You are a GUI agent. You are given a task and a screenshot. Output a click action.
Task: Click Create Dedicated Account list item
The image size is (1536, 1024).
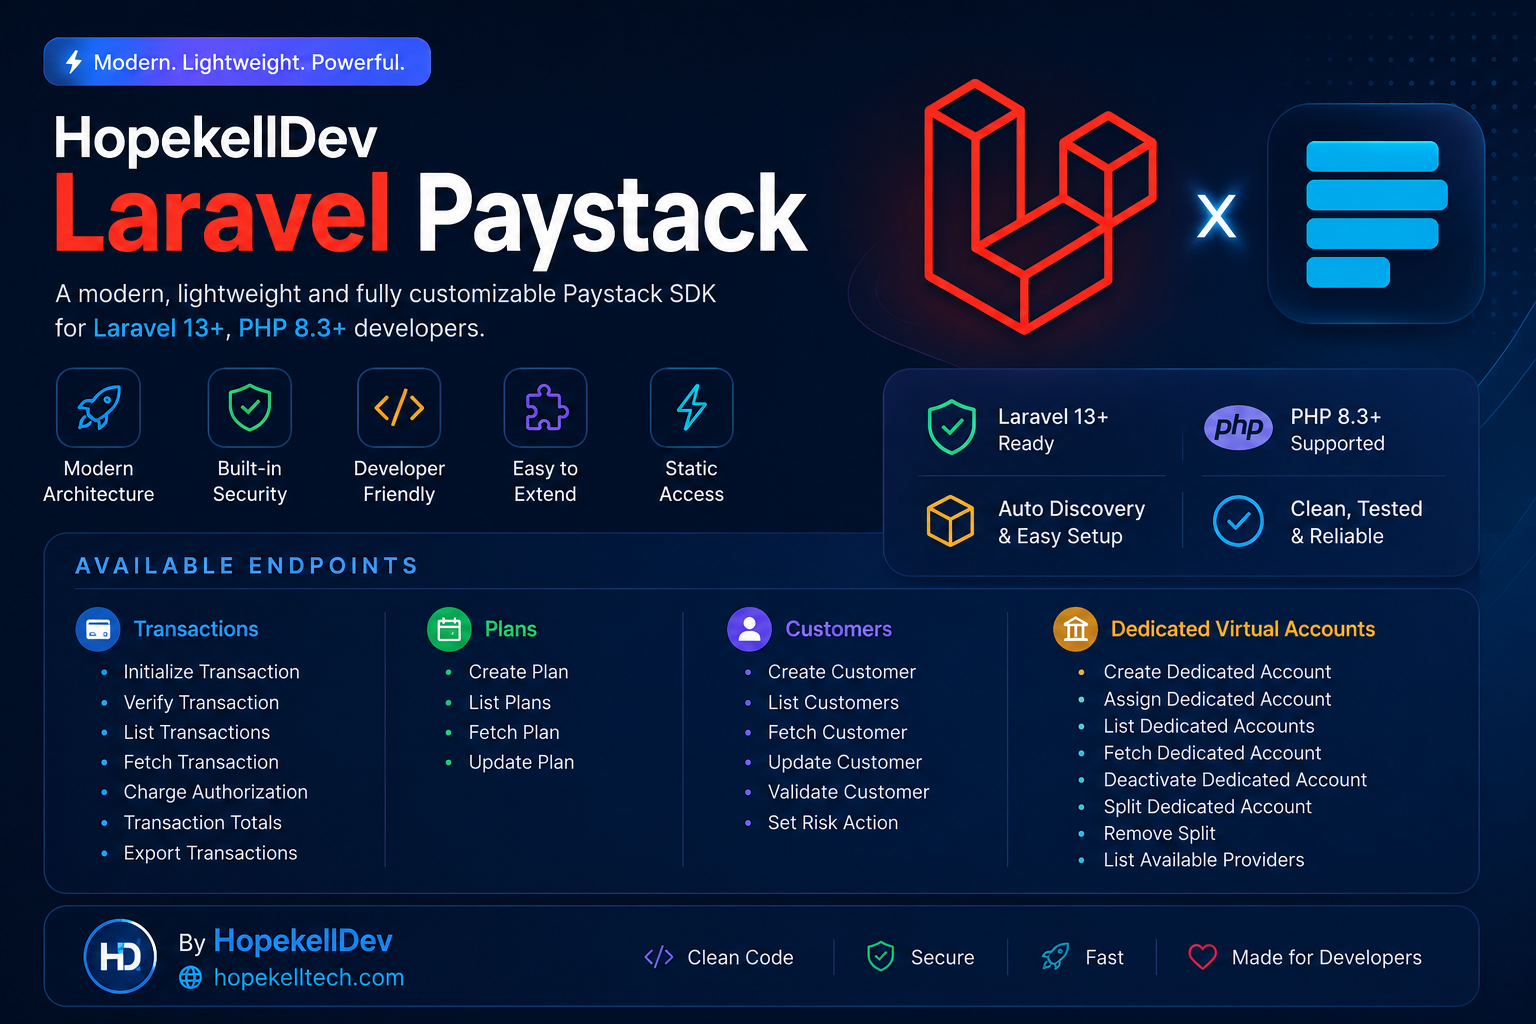[x=1217, y=672]
